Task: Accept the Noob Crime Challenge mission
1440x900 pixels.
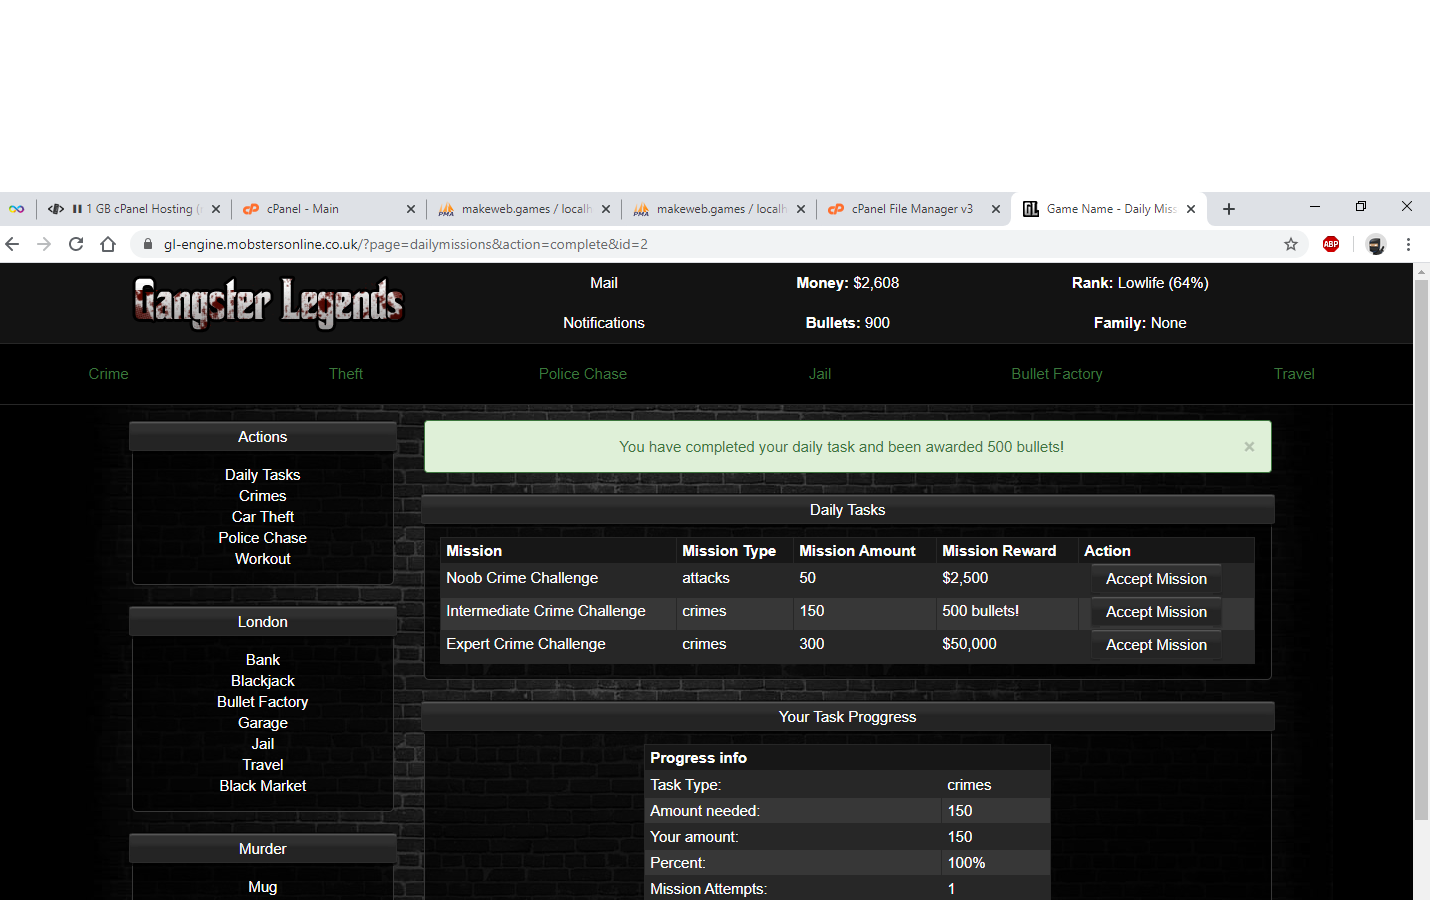Action: [1156, 579]
